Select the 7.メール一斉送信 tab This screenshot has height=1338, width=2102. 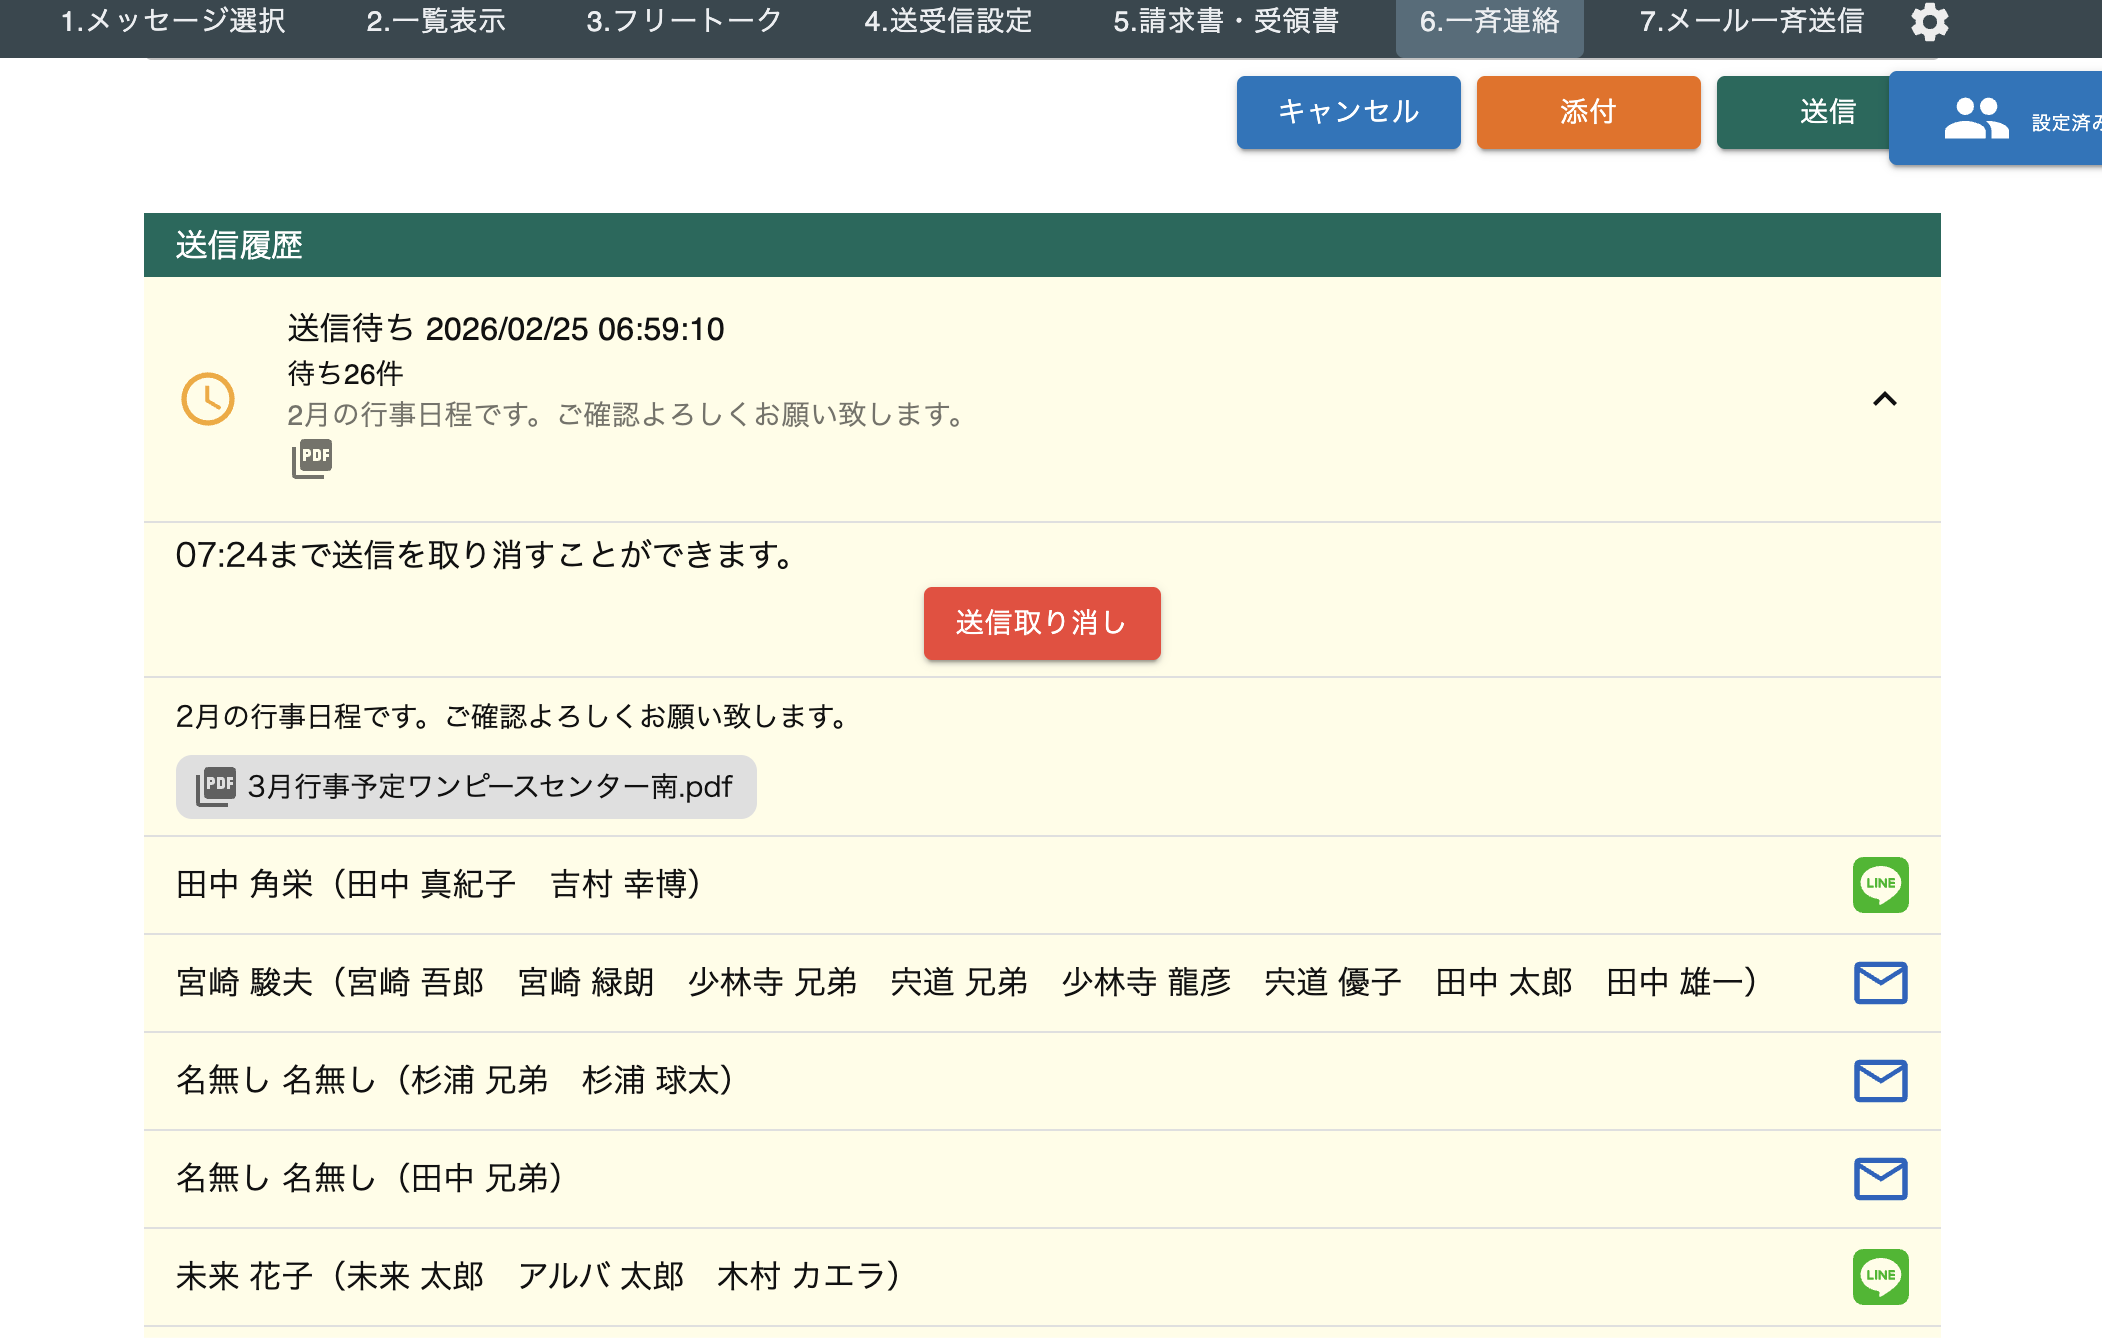1751,22
